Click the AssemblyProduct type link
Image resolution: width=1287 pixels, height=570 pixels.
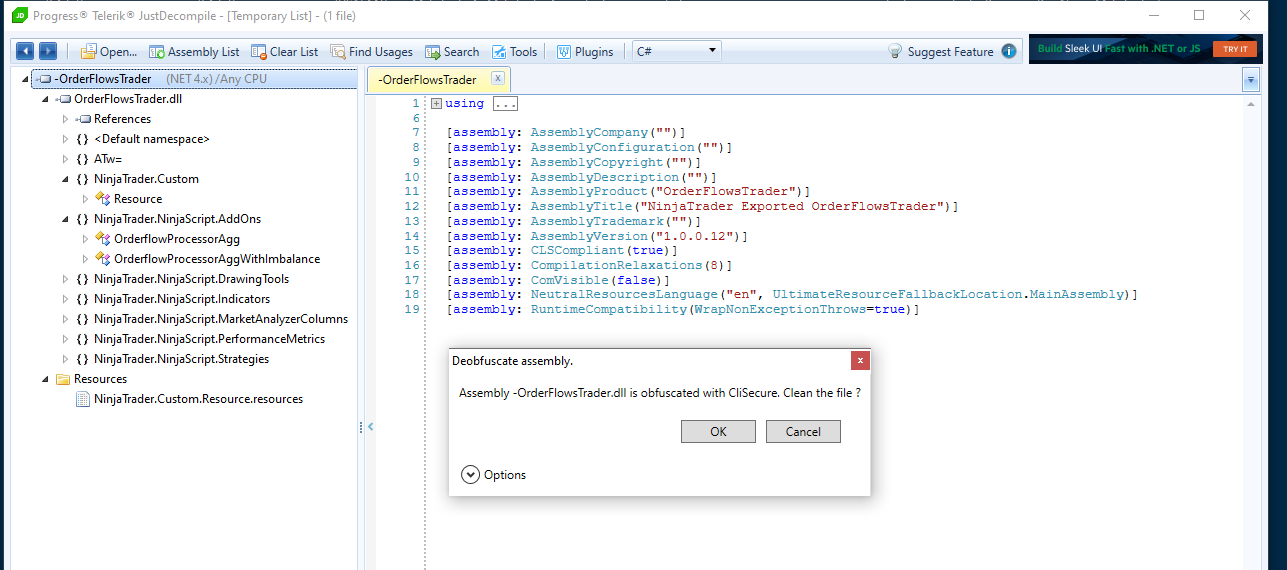(x=591, y=191)
